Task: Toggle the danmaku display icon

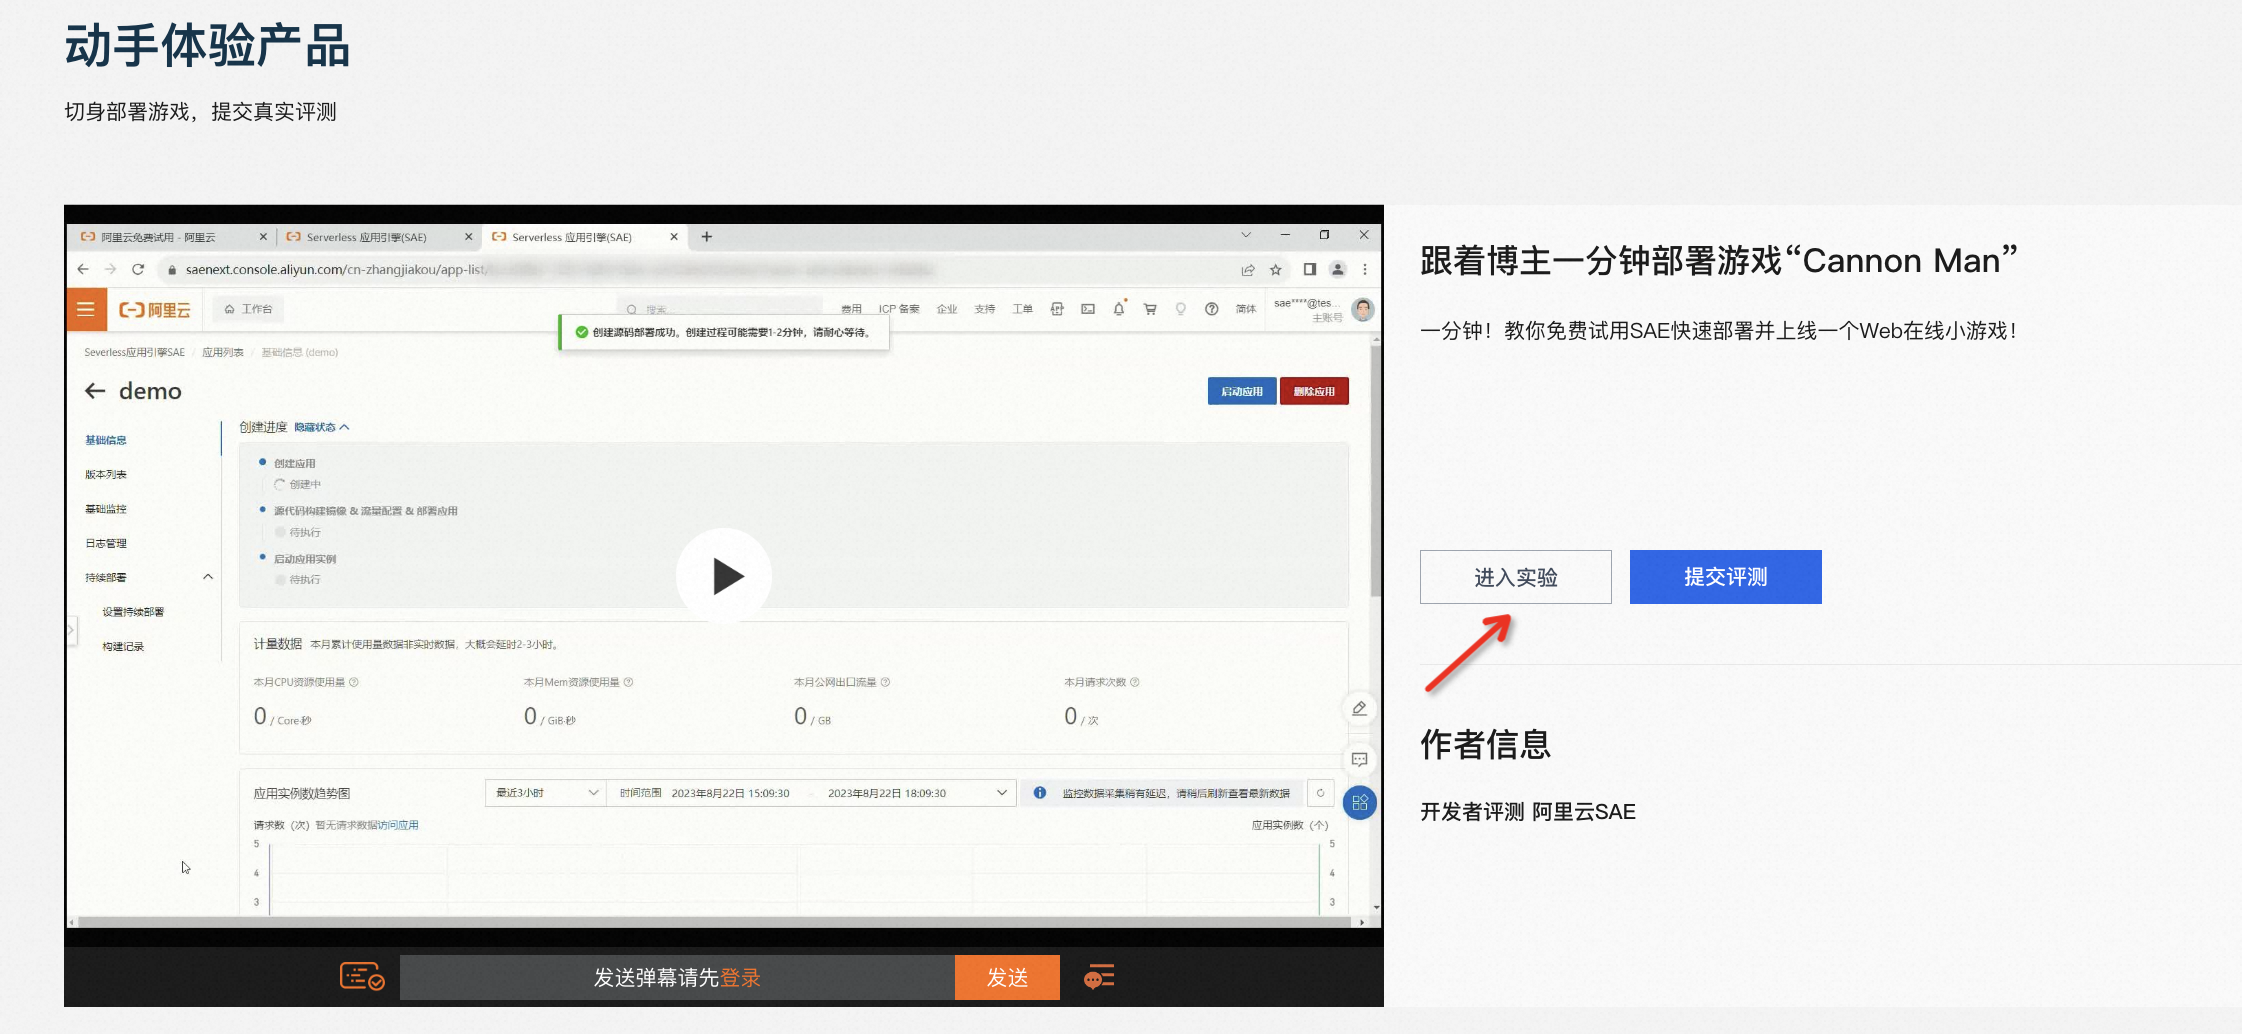Action: coord(362,977)
